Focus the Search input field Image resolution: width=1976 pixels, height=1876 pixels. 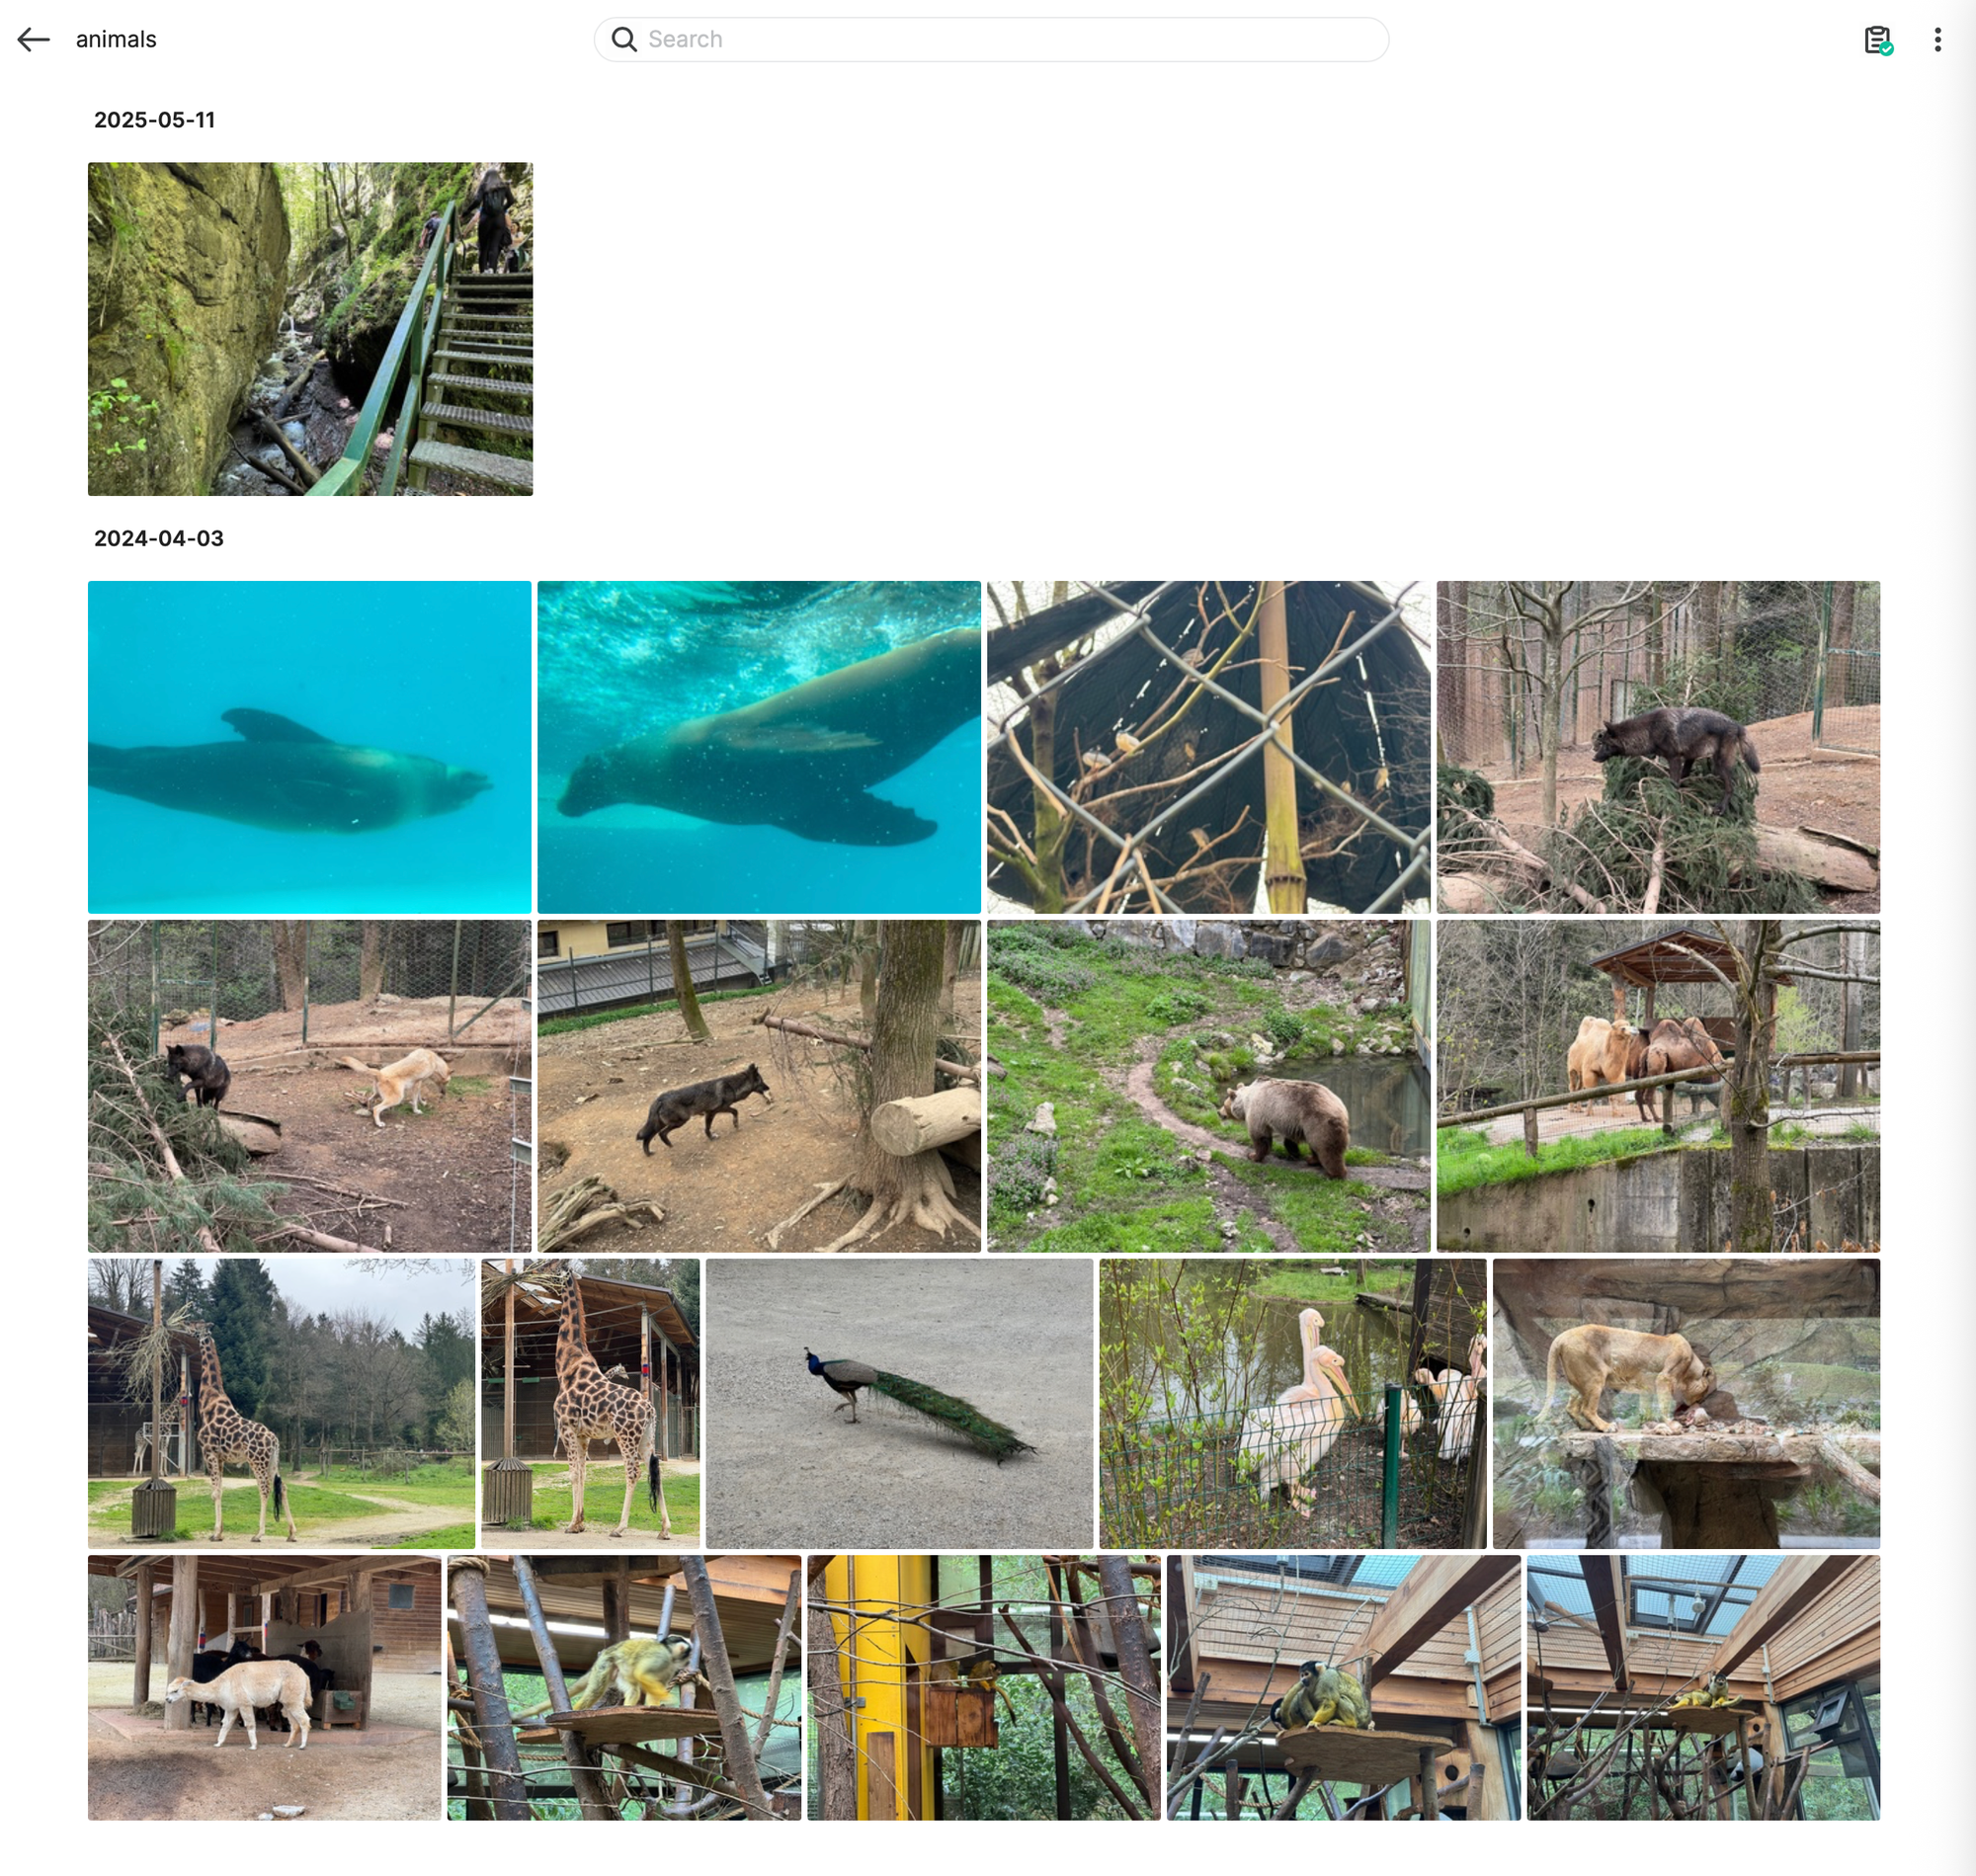pos(991,39)
